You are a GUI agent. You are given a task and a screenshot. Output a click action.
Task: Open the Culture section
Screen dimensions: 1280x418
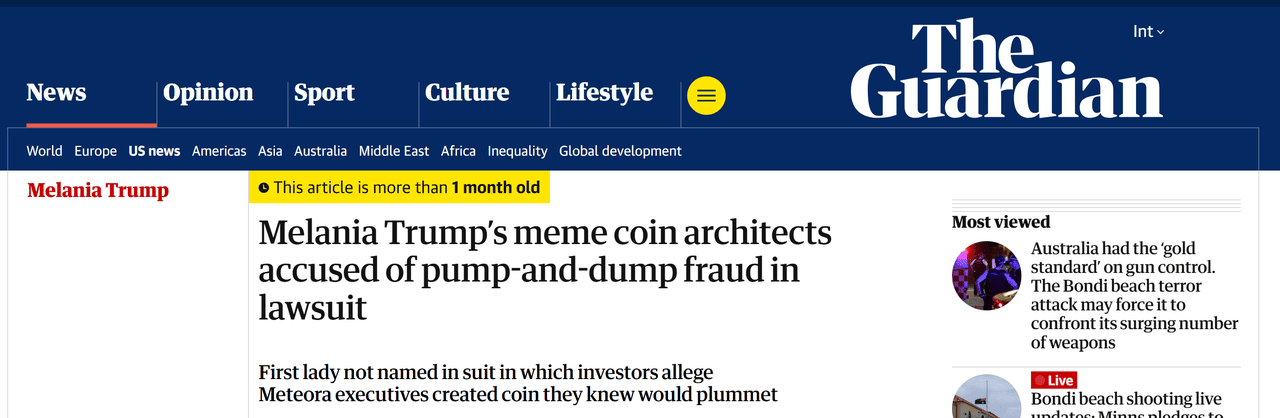coord(467,93)
